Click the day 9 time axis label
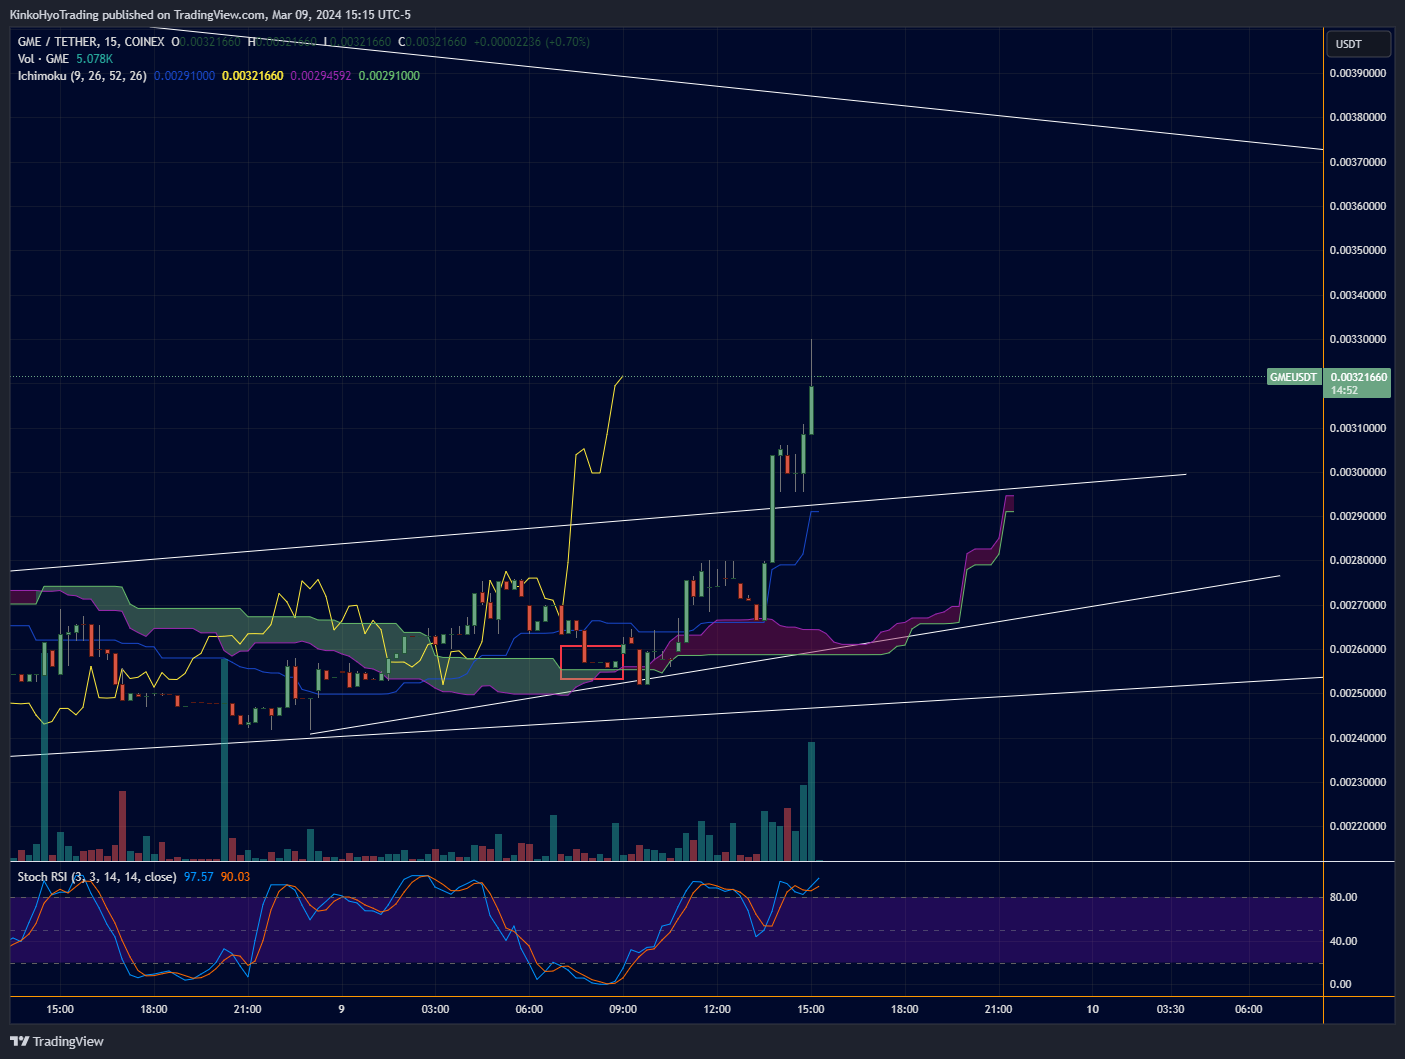 [342, 1009]
